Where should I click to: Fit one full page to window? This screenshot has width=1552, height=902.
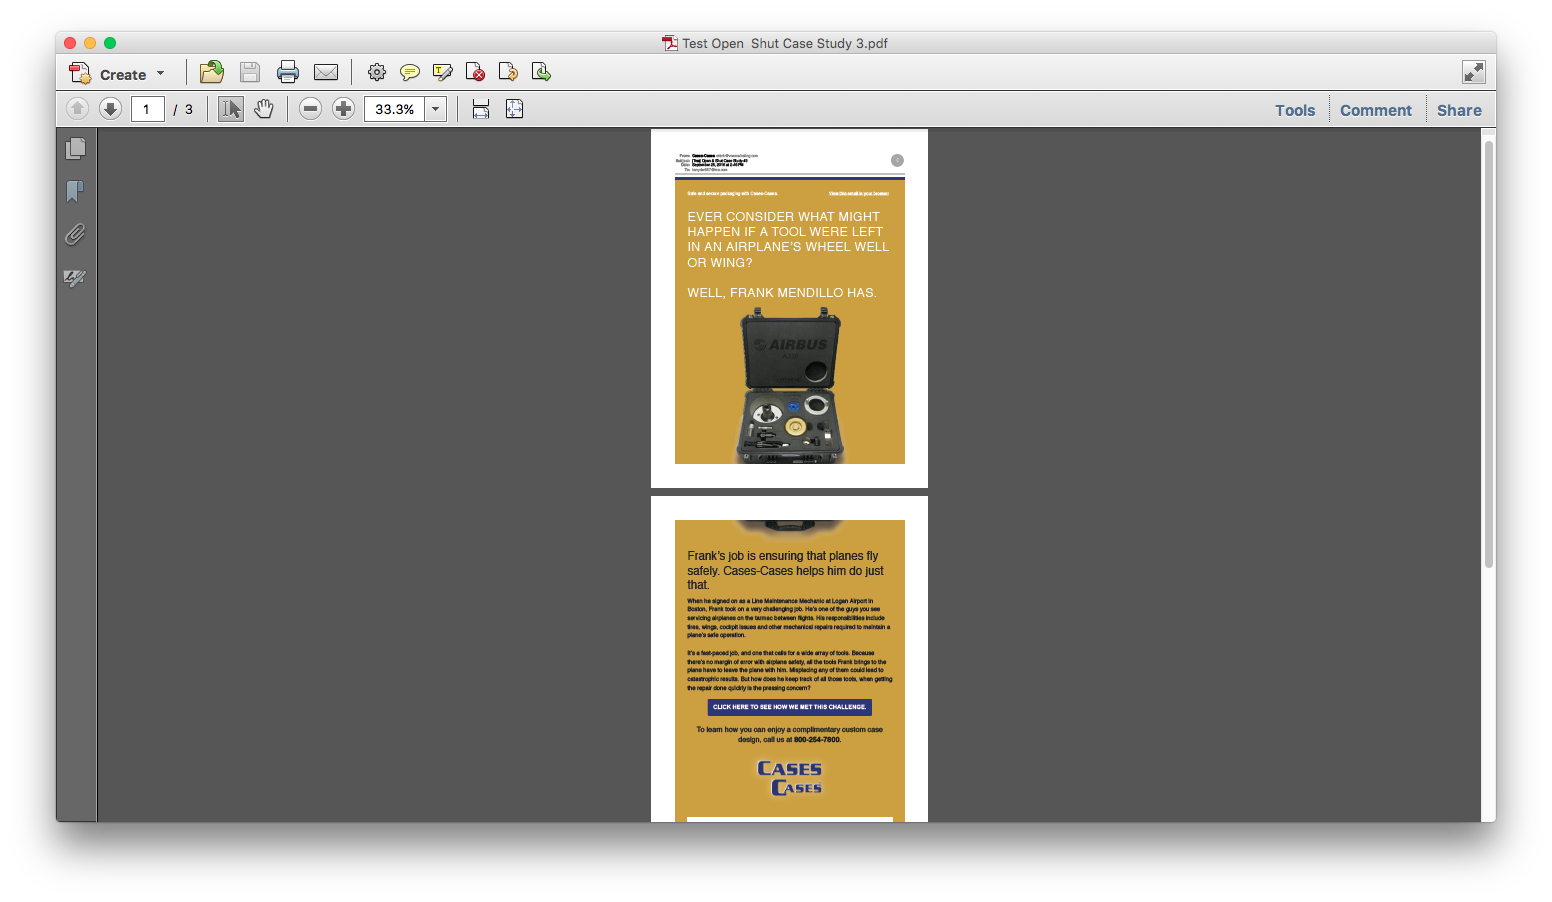tap(514, 109)
